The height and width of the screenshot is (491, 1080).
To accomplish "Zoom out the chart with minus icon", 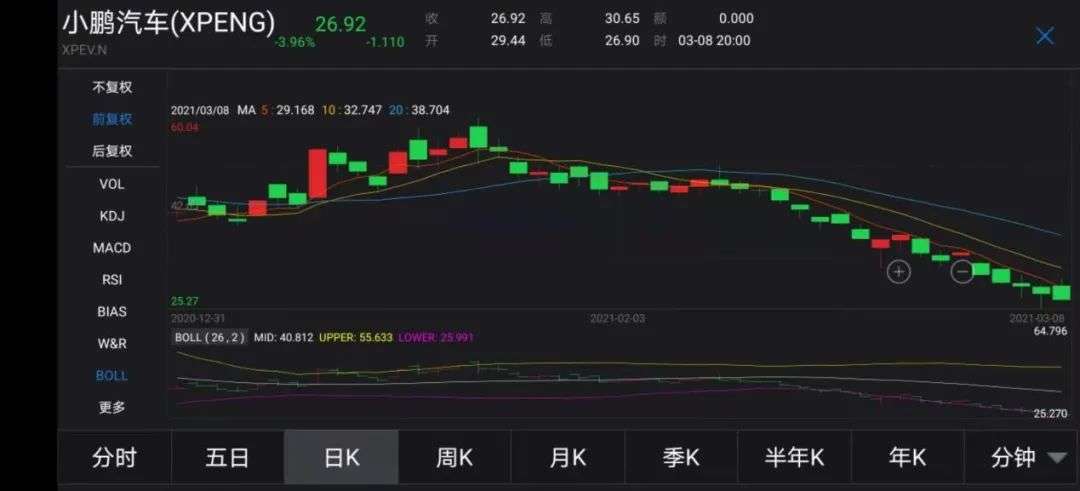I will click(x=962, y=271).
